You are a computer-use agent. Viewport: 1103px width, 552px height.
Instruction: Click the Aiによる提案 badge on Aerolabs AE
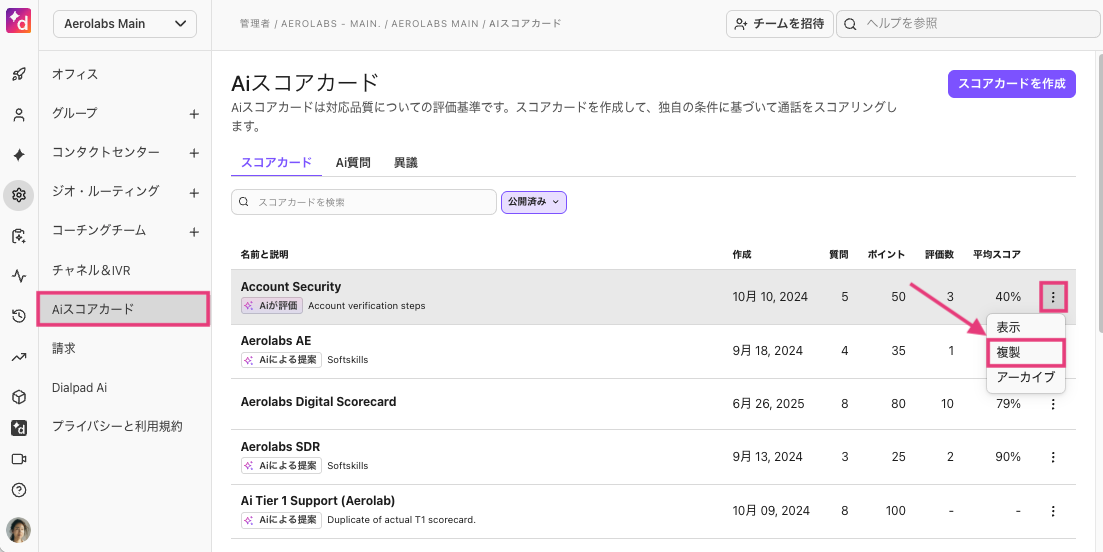point(281,359)
